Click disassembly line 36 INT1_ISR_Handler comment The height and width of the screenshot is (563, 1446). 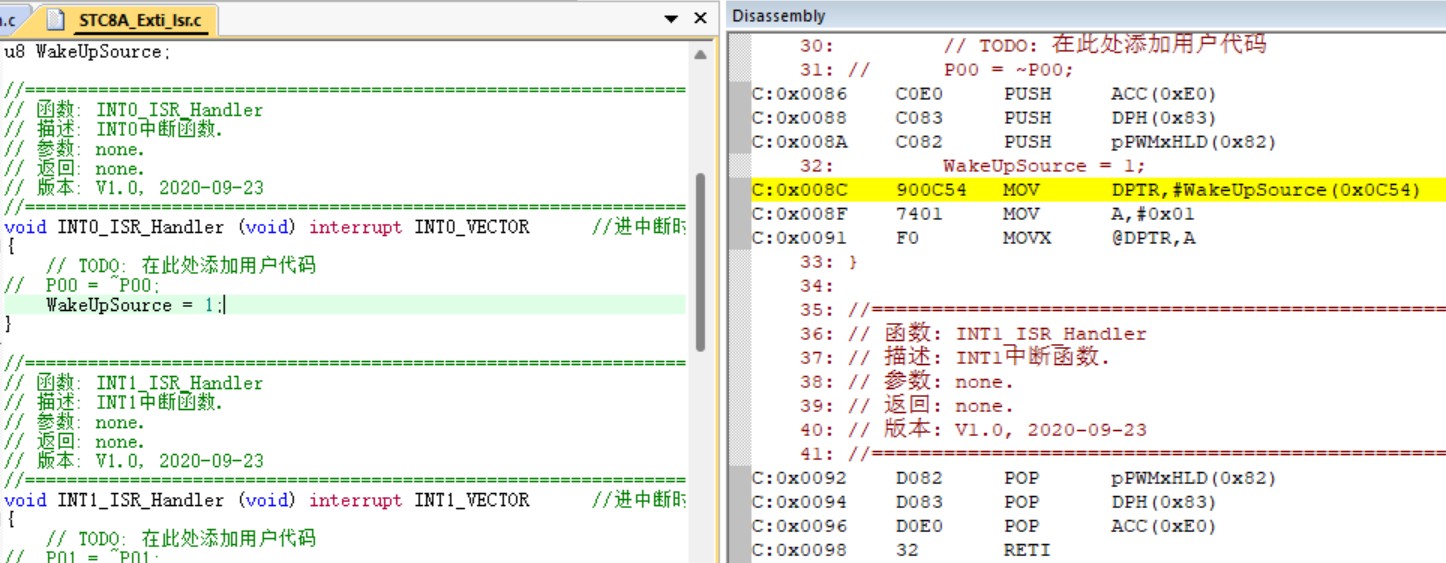tap(972, 334)
